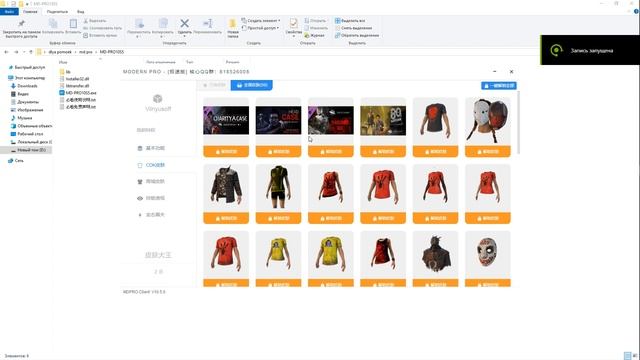The image size is (640, 360).
Task: Click the Копировать в ribbon icon
Action: pos(163,24)
